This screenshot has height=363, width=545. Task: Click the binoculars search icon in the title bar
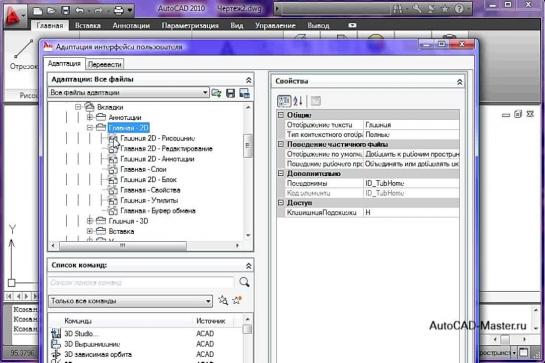pos(397,9)
